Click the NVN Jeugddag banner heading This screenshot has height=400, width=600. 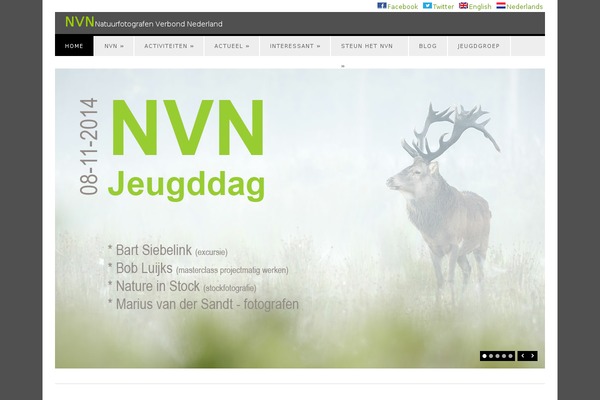pyautogui.click(x=187, y=149)
